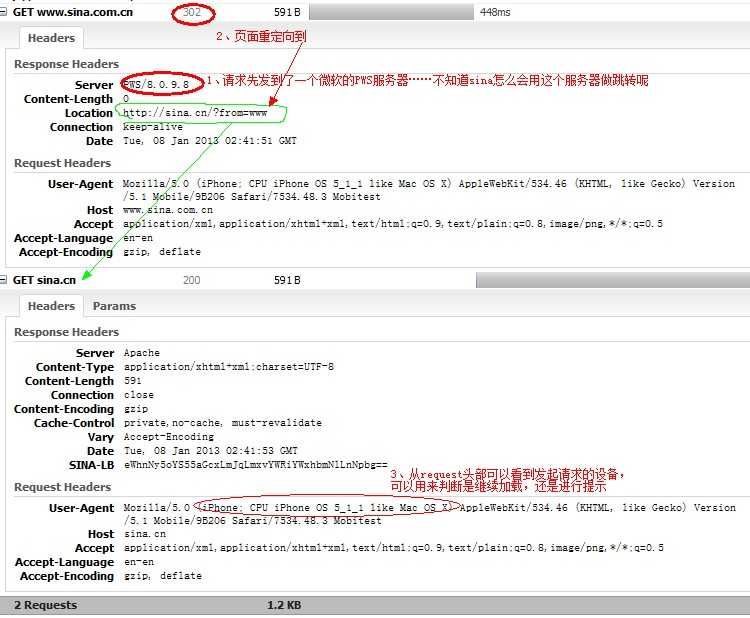Click first request's Request Headers heading
The height and width of the screenshot is (618, 750).
[x=63, y=163]
